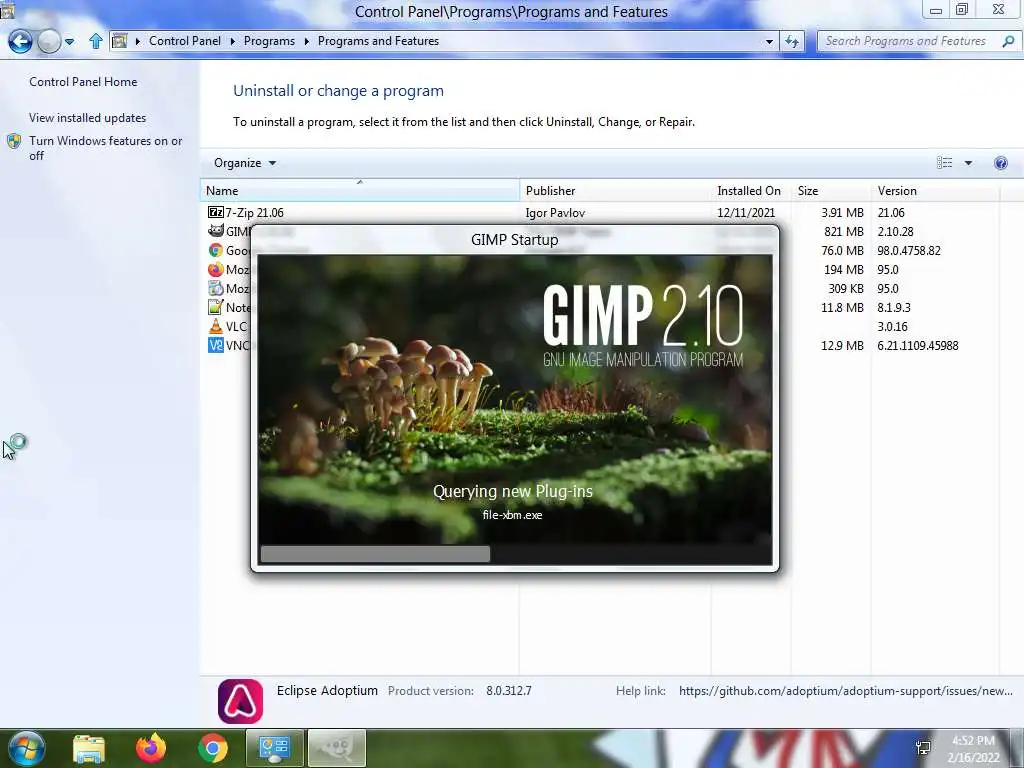Image resolution: width=1024 pixels, height=768 pixels.
Task: Refresh the address bar view
Action: [x=792, y=41]
